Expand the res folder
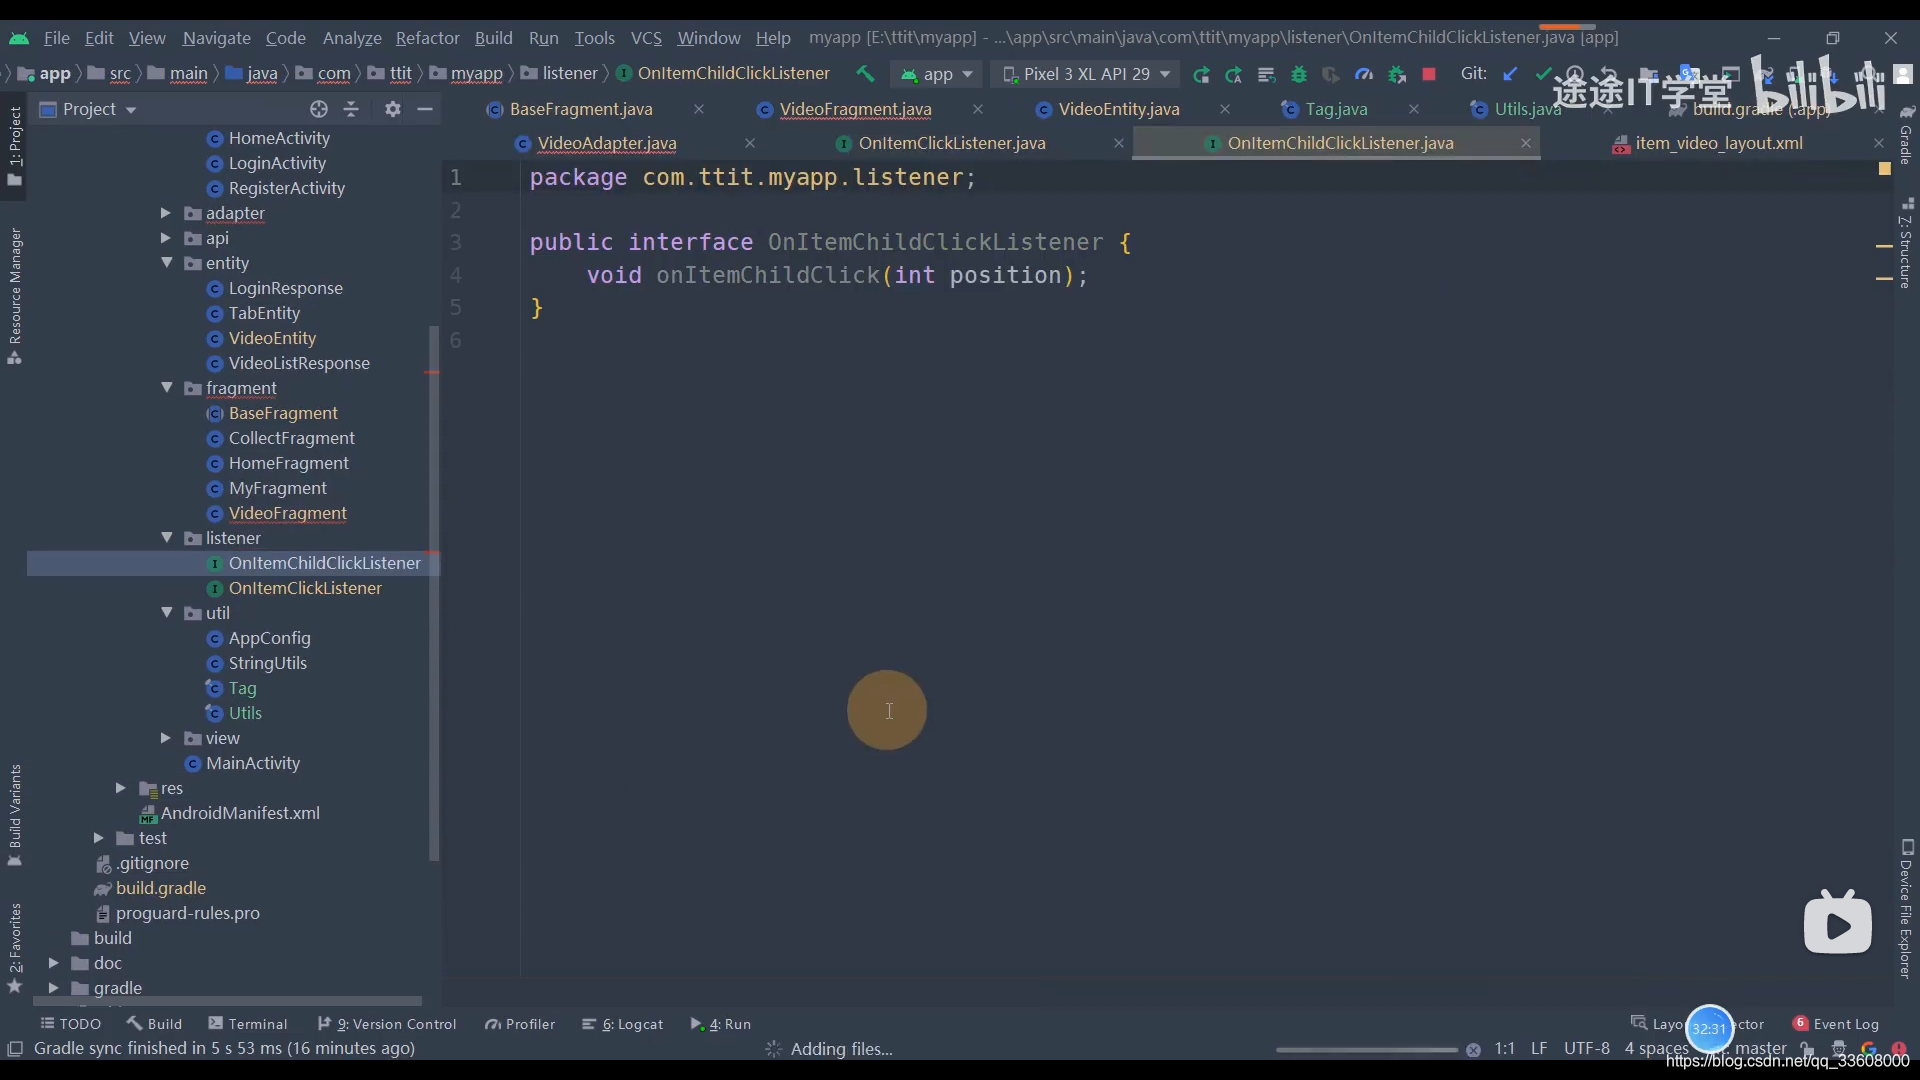Image resolution: width=1920 pixels, height=1080 pixels. [x=120, y=788]
